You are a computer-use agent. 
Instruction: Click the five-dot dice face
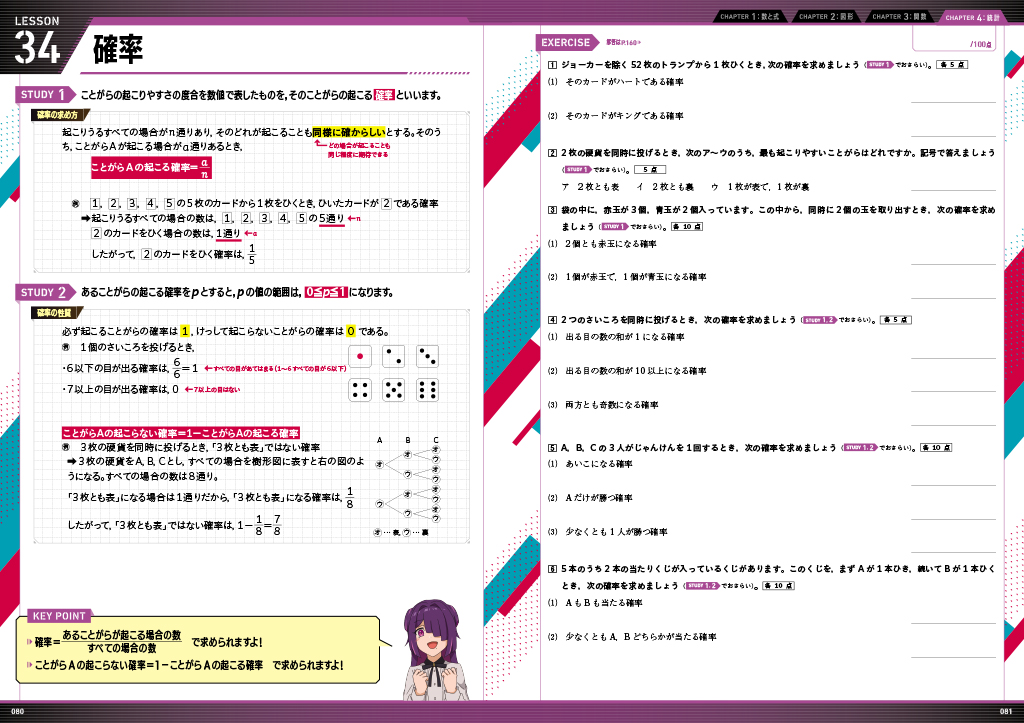394,390
